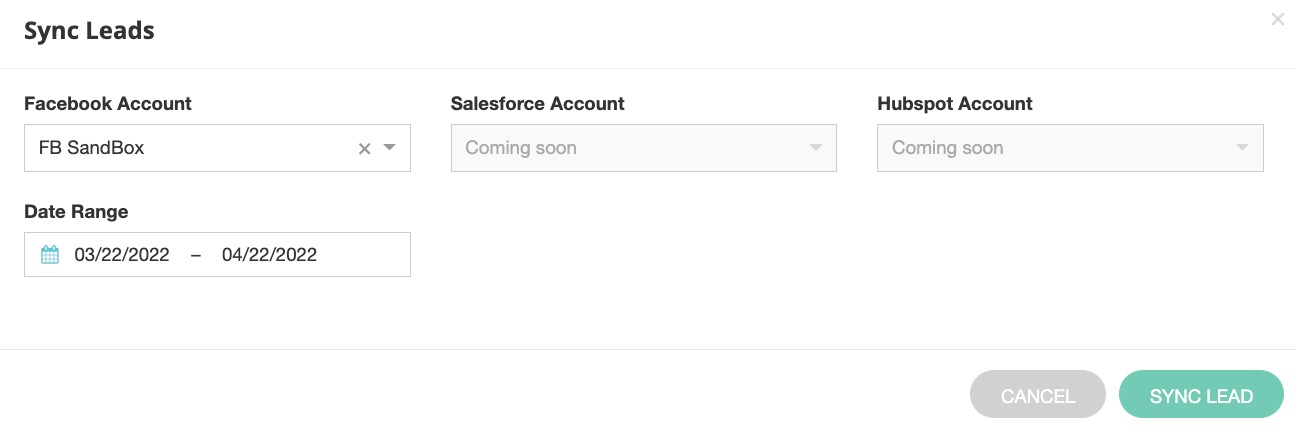
Task: Click the Salesforce Account label
Action: [537, 103]
